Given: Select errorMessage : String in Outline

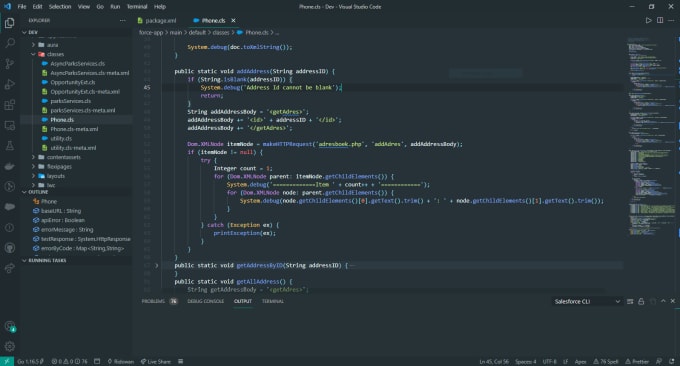Looking at the screenshot, I should tap(67, 229).
